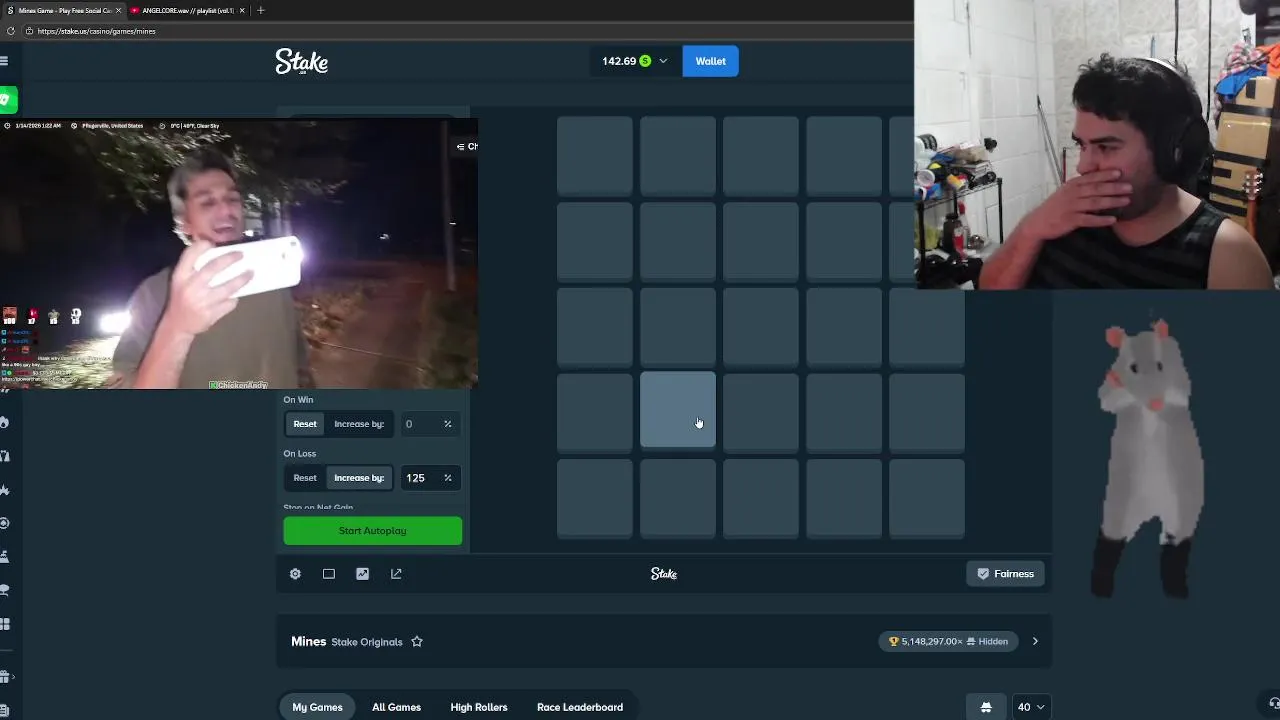This screenshot has height=720, width=1280.
Task: Reveal first tile in top grid row
Action: tap(595, 155)
